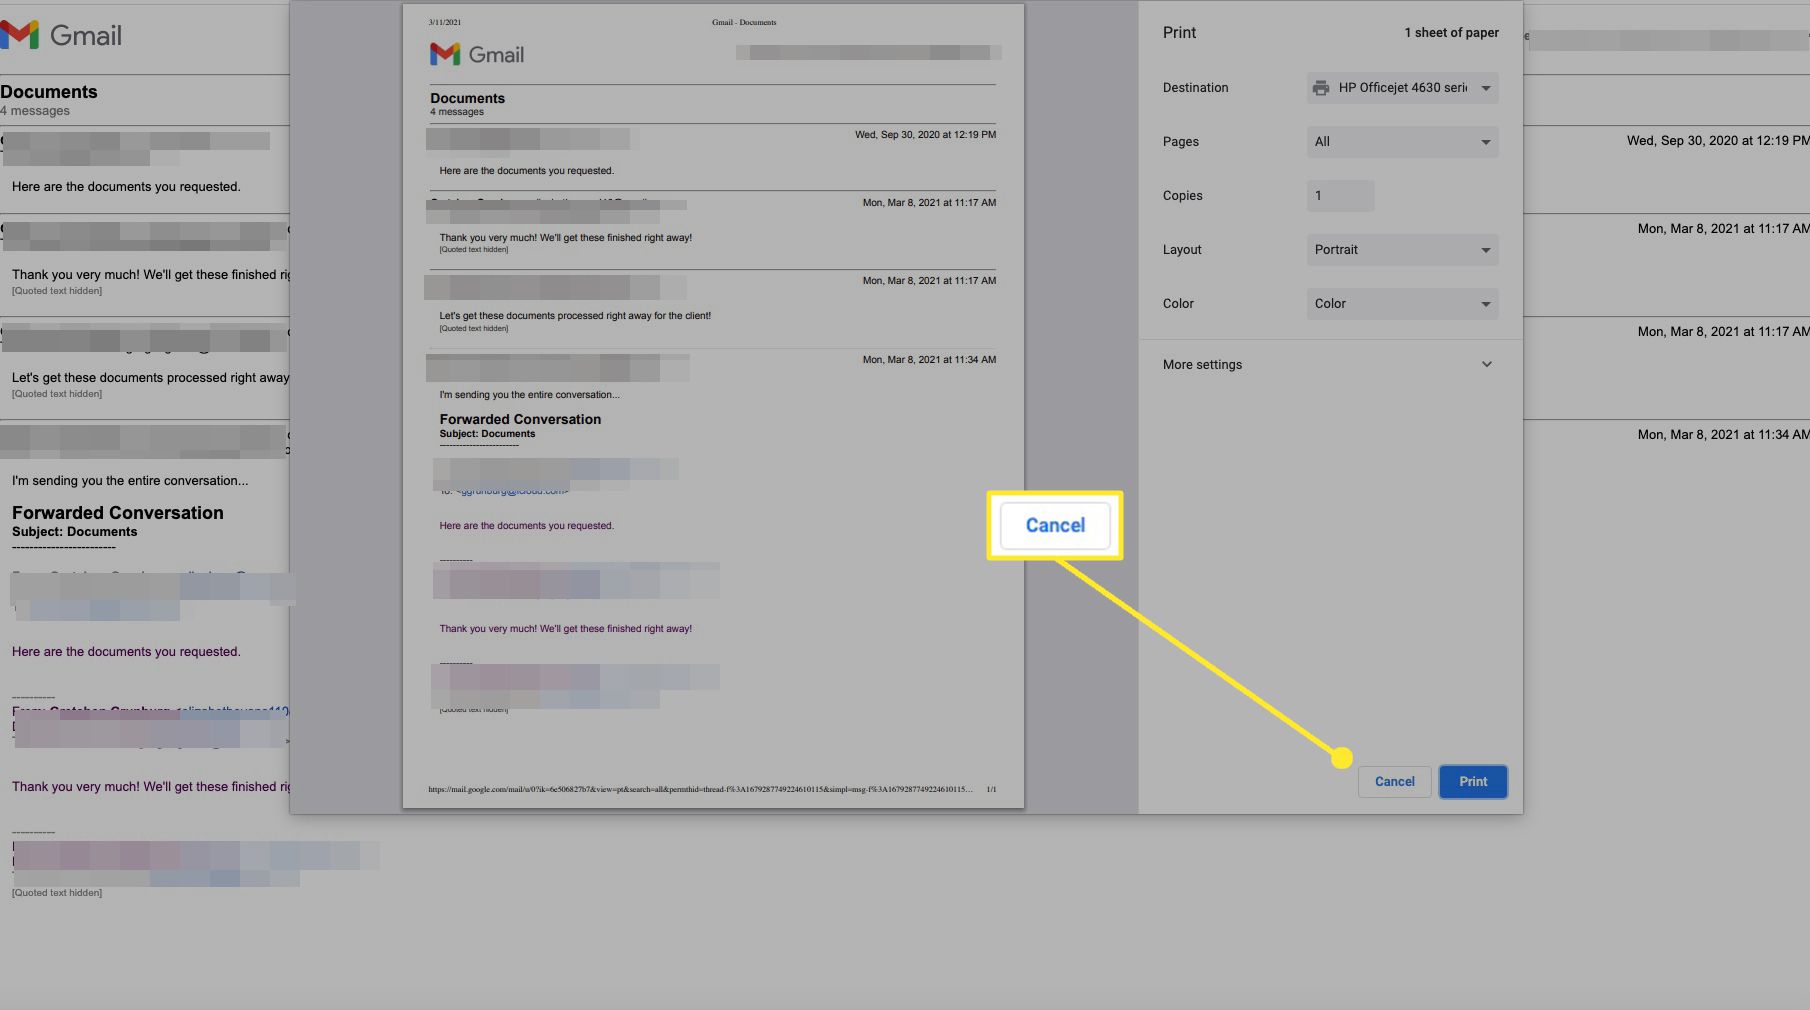This screenshot has width=1810, height=1010.
Task: Click '1 sheet of paper' text
Action: pos(1451,33)
